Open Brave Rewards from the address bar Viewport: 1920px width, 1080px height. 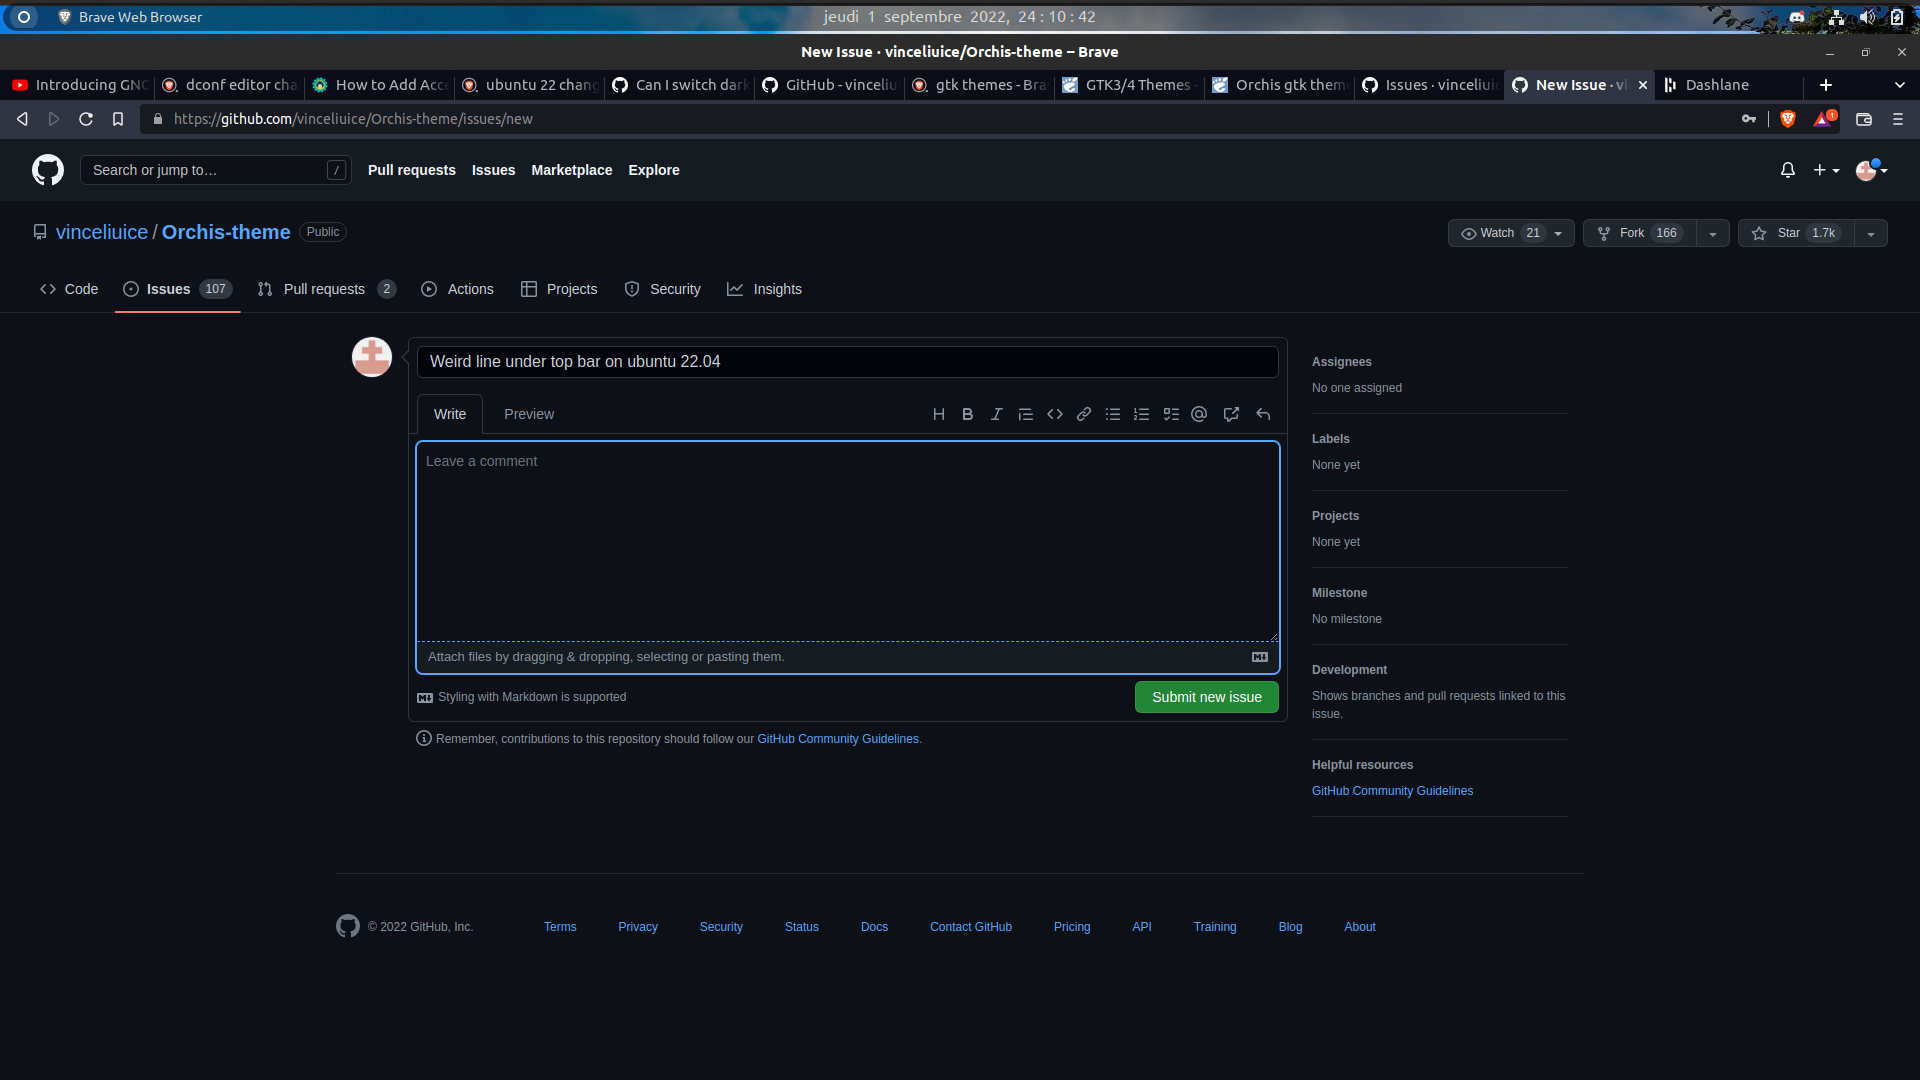[x=1823, y=118]
